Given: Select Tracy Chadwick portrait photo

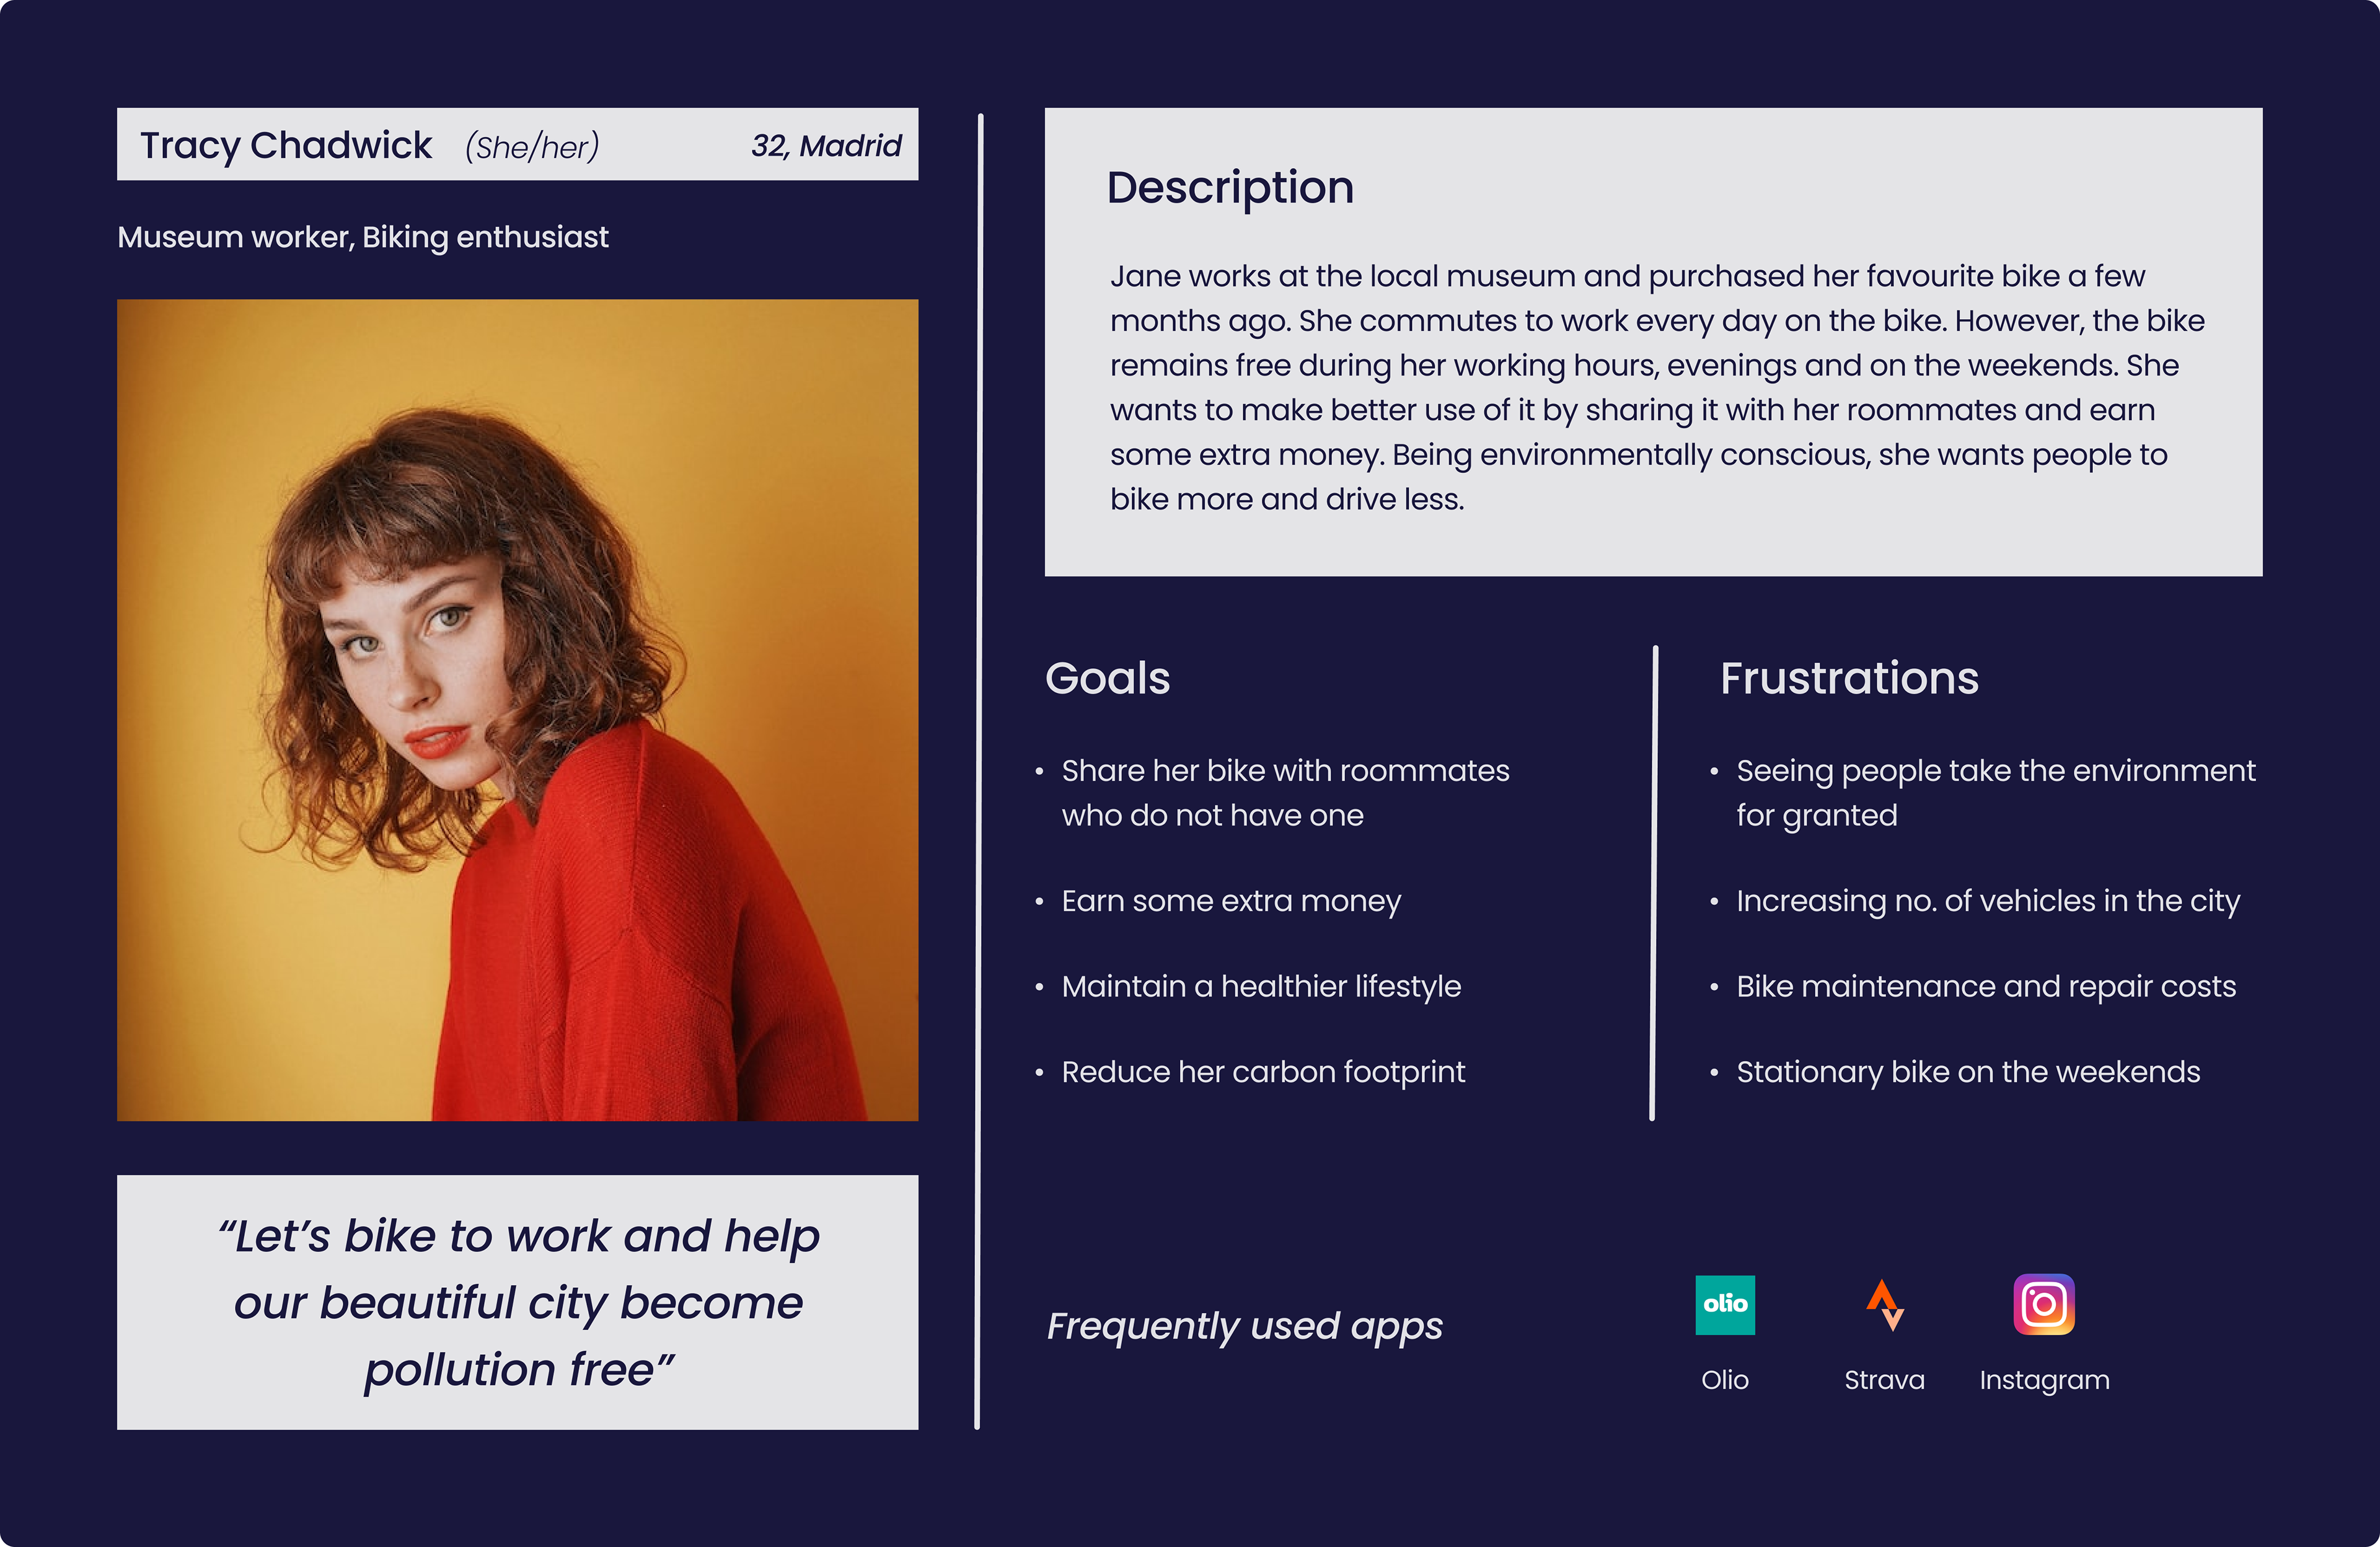Looking at the screenshot, I should (517, 709).
